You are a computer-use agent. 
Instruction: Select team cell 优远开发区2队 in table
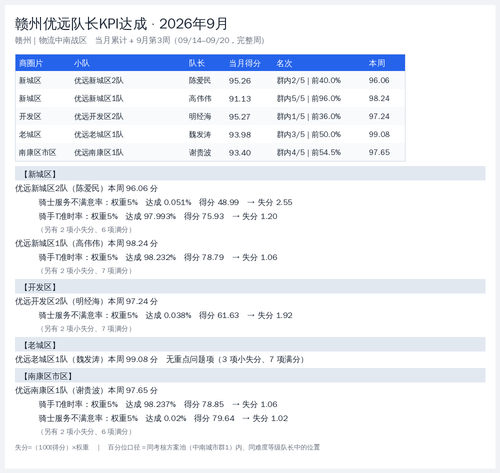pyautogui.click(x=99, y=116)
